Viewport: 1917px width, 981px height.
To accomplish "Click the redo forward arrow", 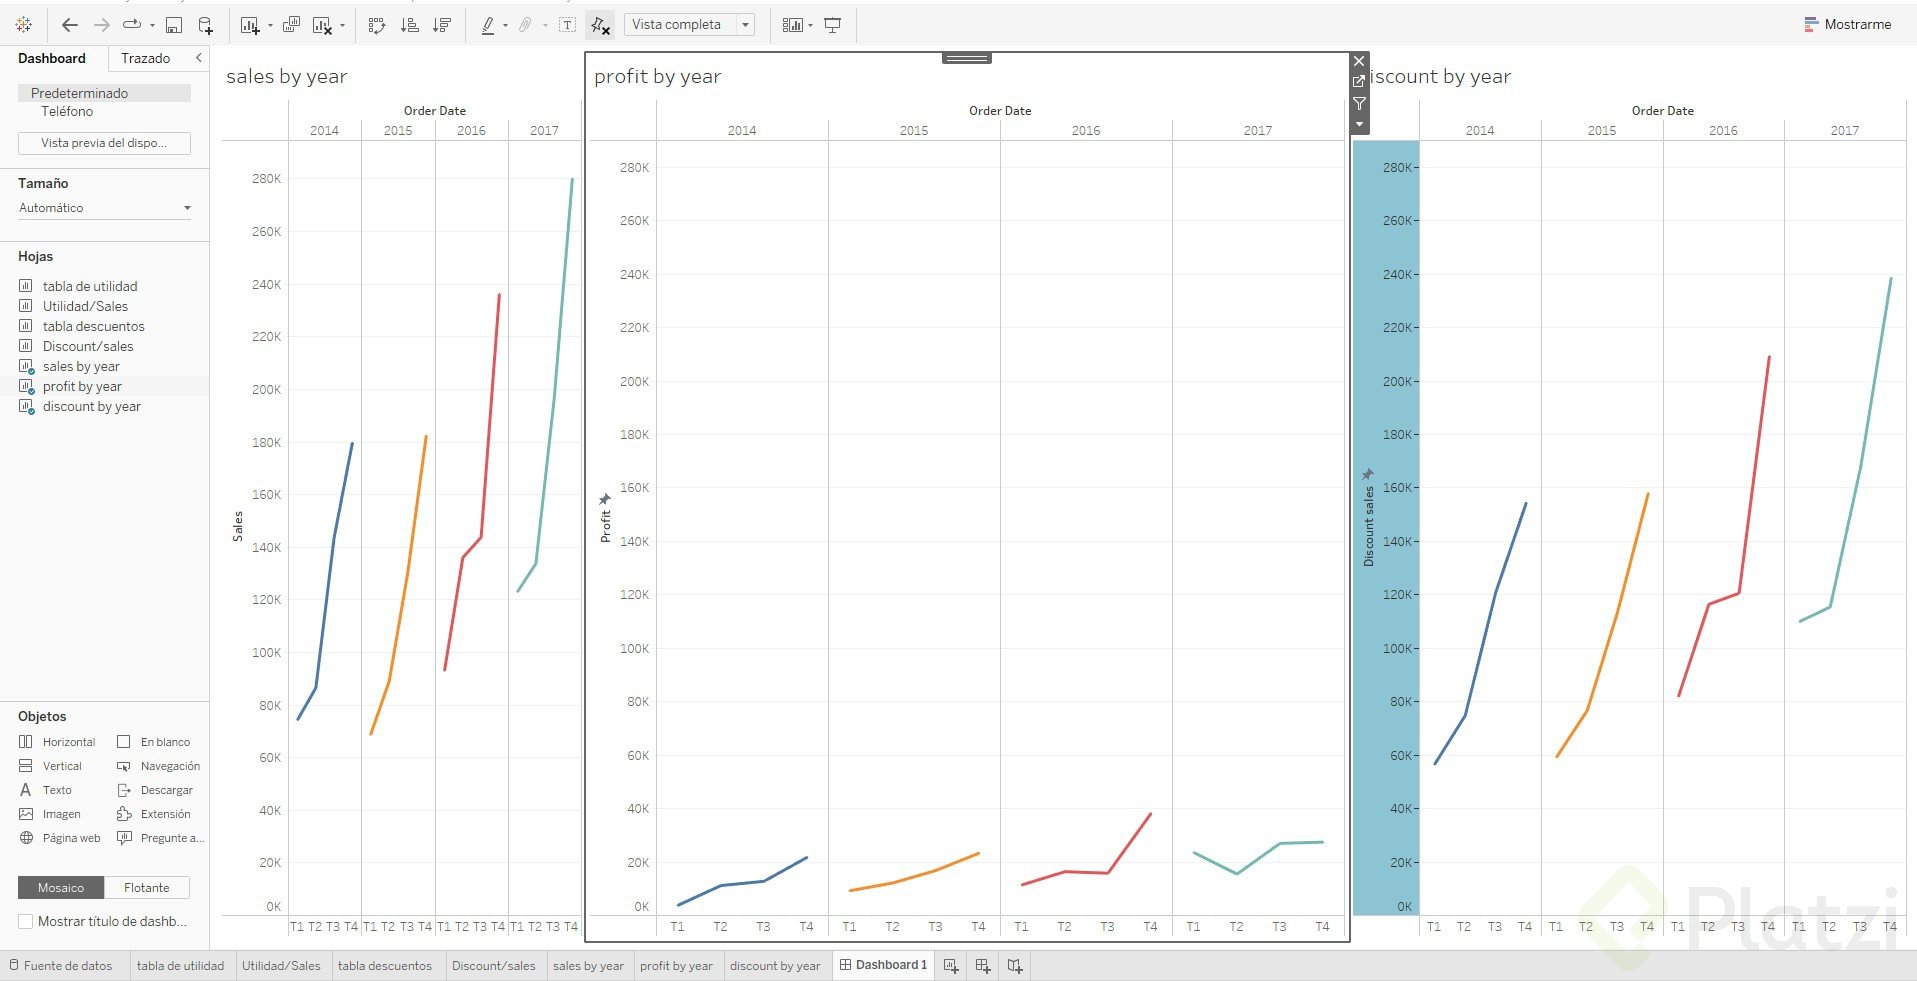I will coord(101,25).
